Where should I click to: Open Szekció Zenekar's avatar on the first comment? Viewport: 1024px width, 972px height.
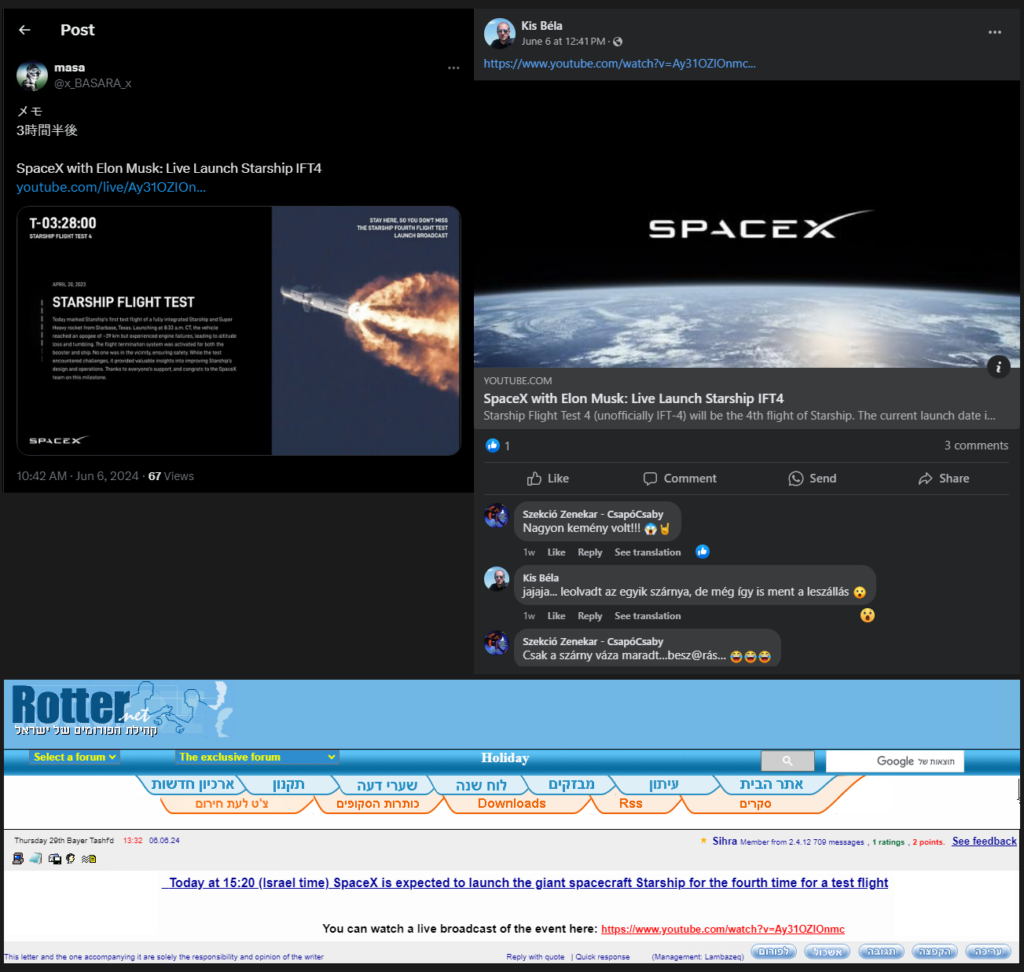tap(496, 515)
